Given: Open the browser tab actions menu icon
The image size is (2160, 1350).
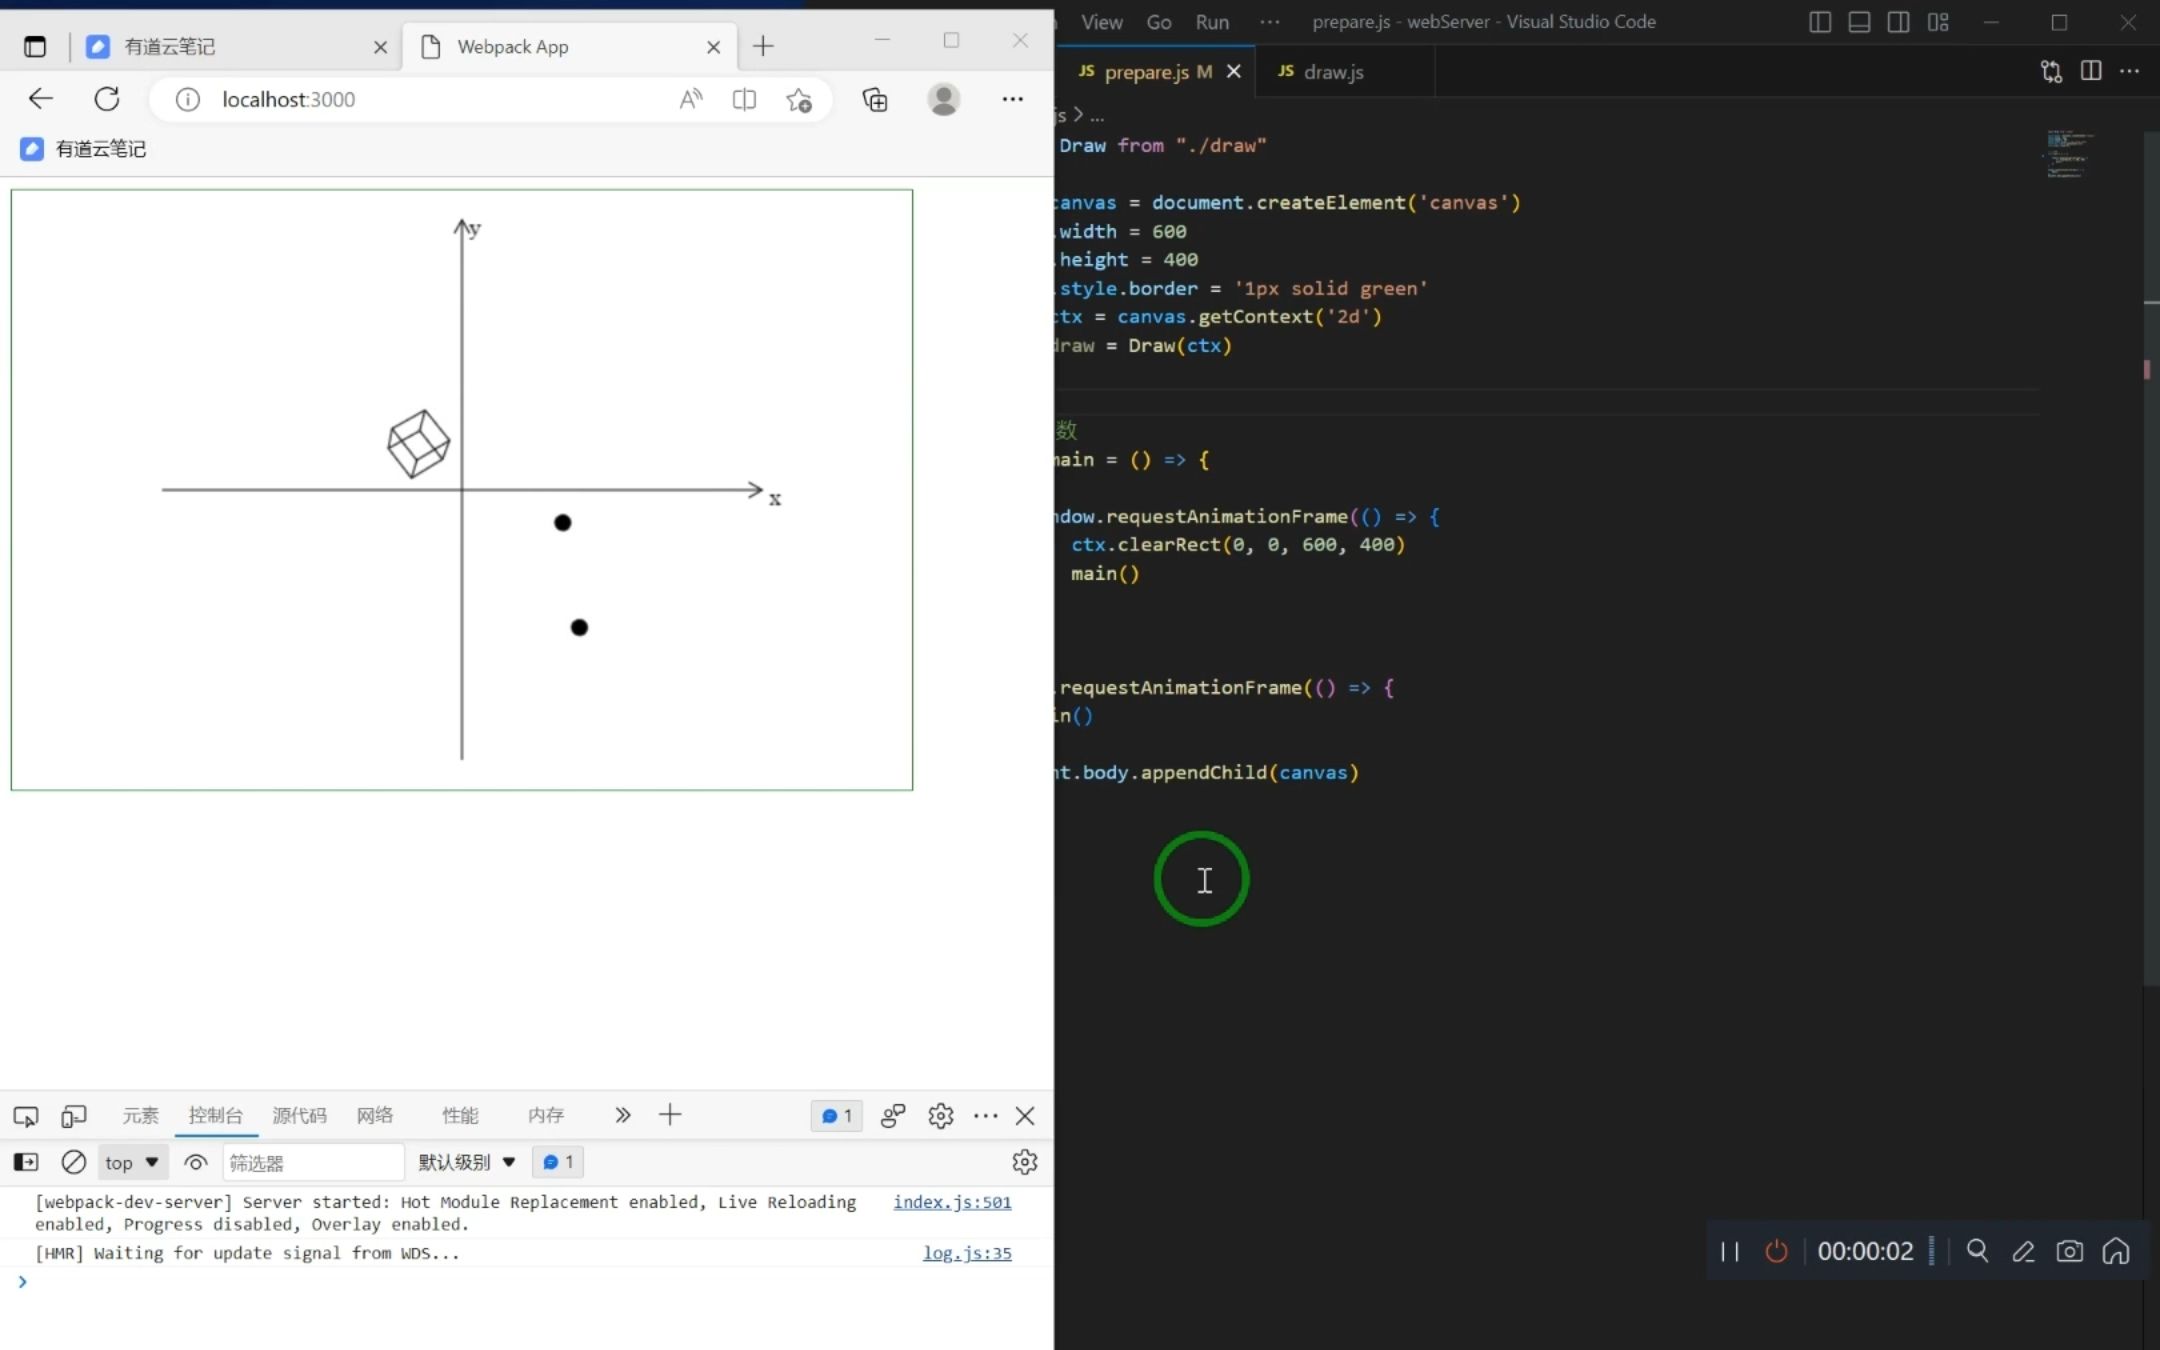Looking at the screenshot, I should click(x=35, y=46).
